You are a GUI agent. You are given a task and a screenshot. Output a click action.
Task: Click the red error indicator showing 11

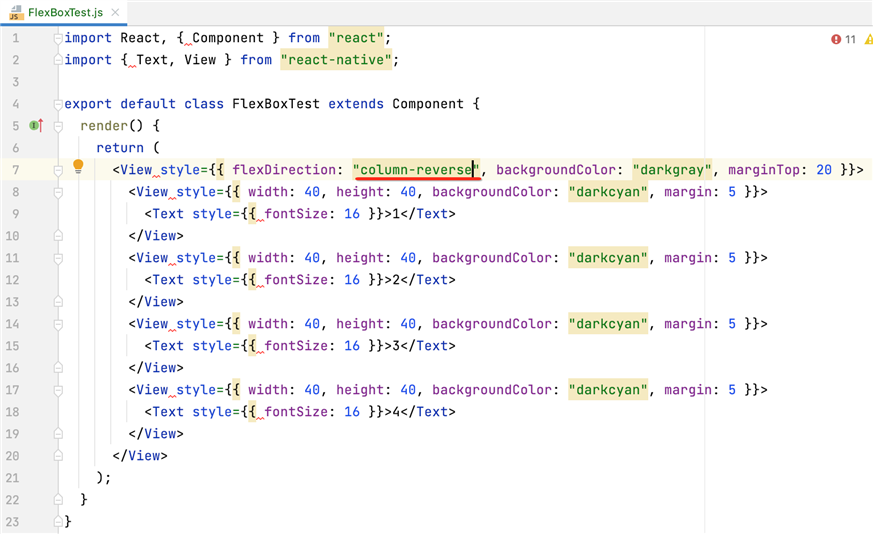click(843, 39)
